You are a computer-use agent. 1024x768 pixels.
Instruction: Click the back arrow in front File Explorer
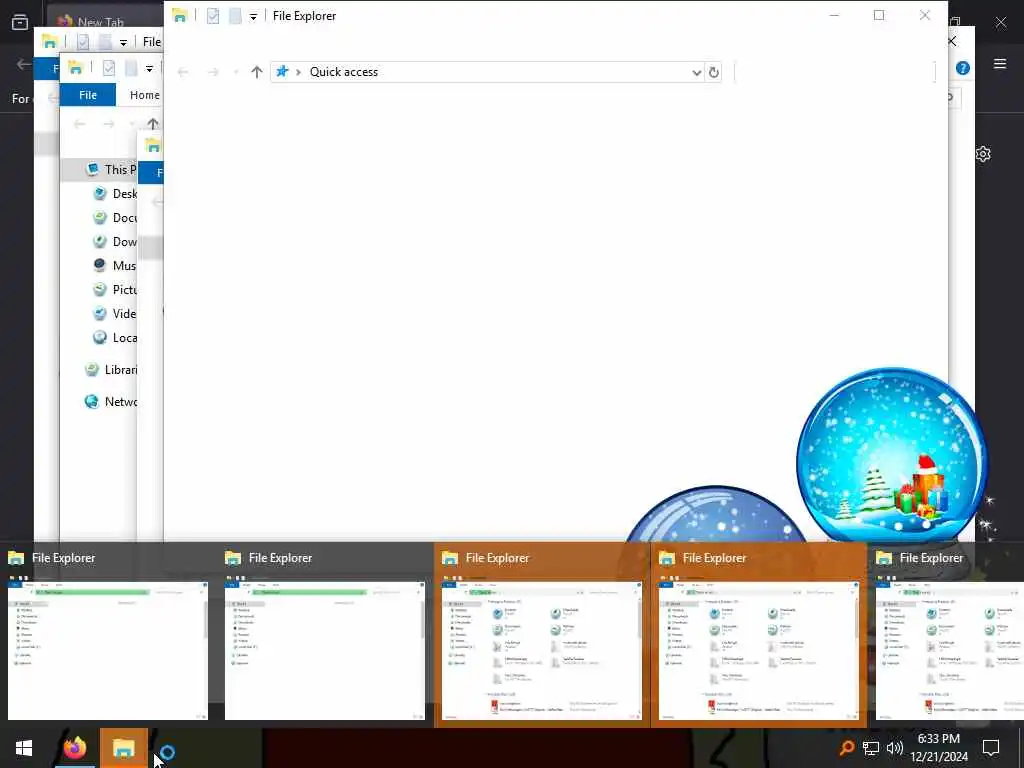pyautogui.click(x=183, y=72)
